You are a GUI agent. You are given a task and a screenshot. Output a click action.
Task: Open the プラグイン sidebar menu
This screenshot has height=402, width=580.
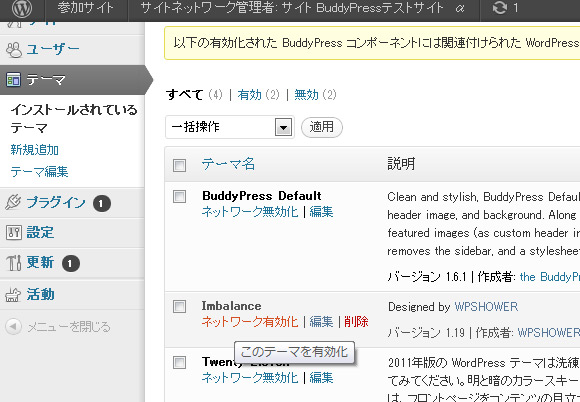point(56,203)
